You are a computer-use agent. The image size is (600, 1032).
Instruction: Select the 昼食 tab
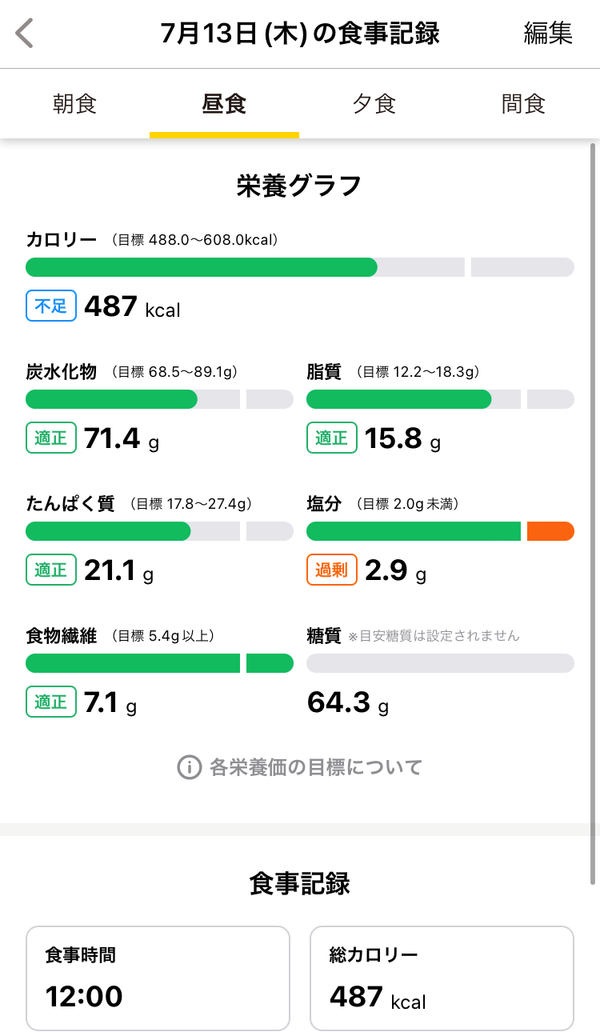coord(224,104)
